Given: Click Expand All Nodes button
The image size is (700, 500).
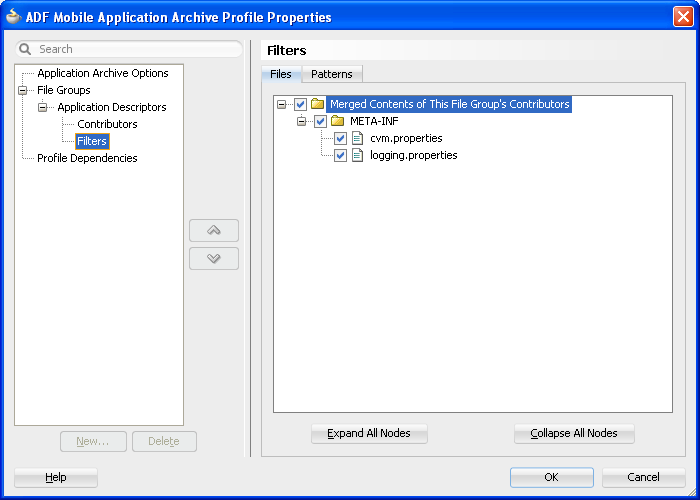Looking at the screenshot, I should [x=369, y=433].
